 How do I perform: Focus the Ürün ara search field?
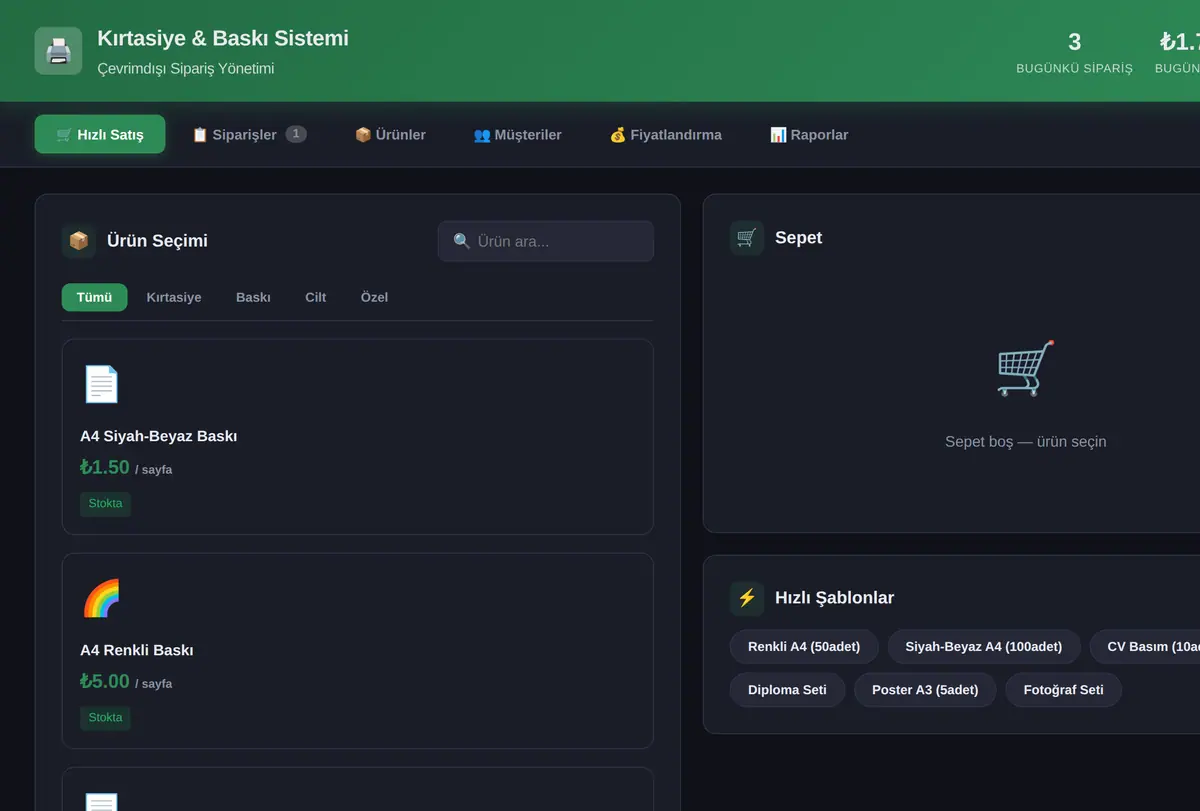coord(546,241)
